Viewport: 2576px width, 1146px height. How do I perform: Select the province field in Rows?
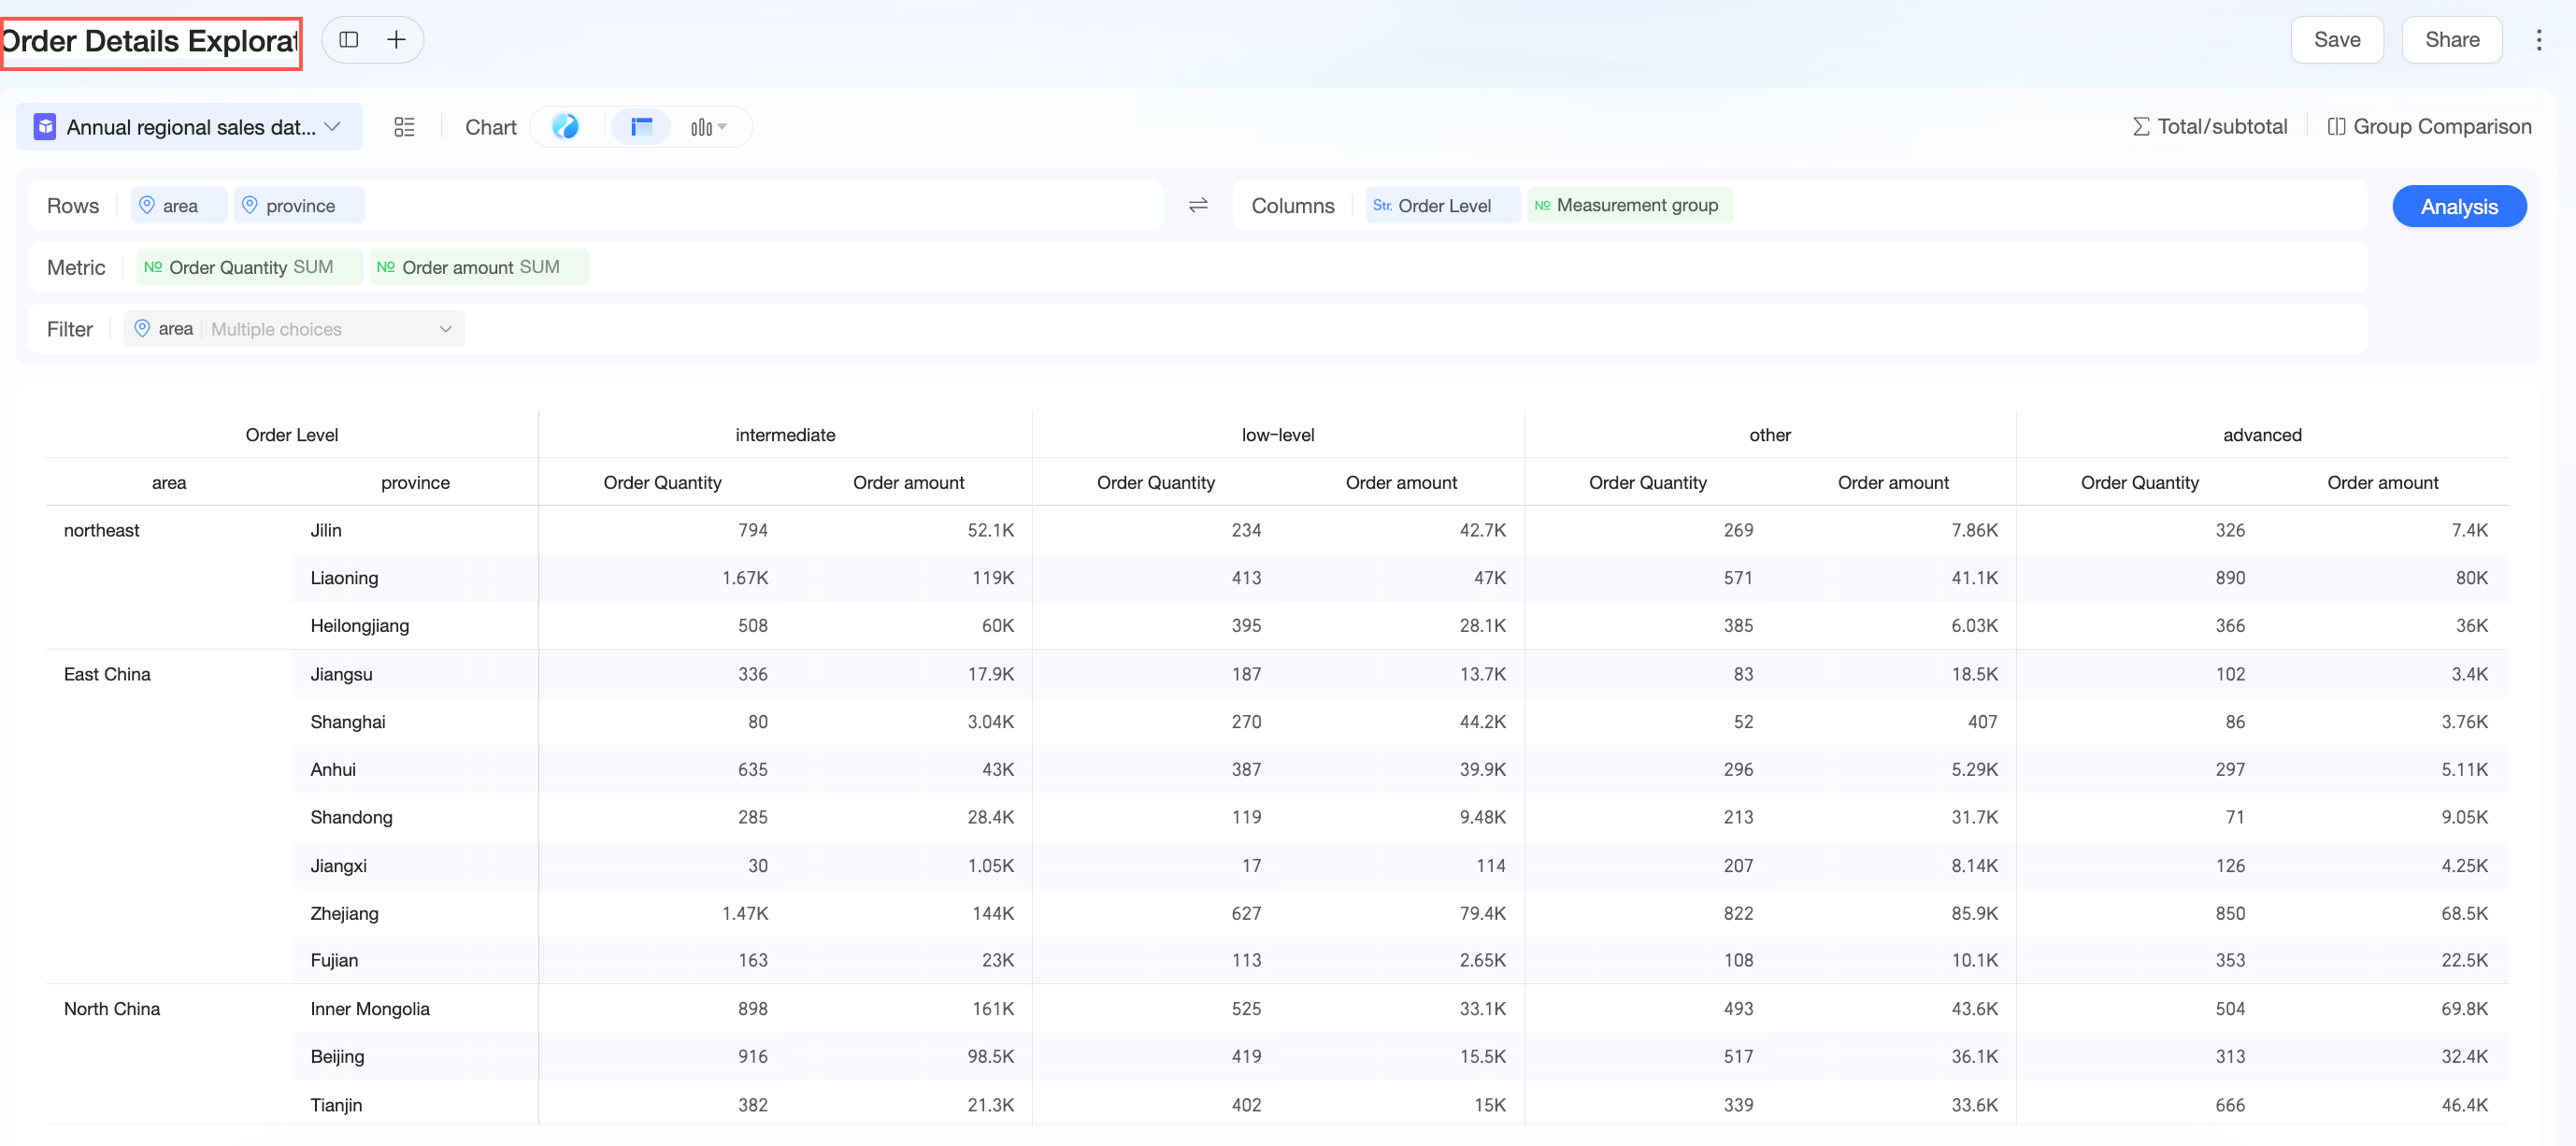coord(299,205)
